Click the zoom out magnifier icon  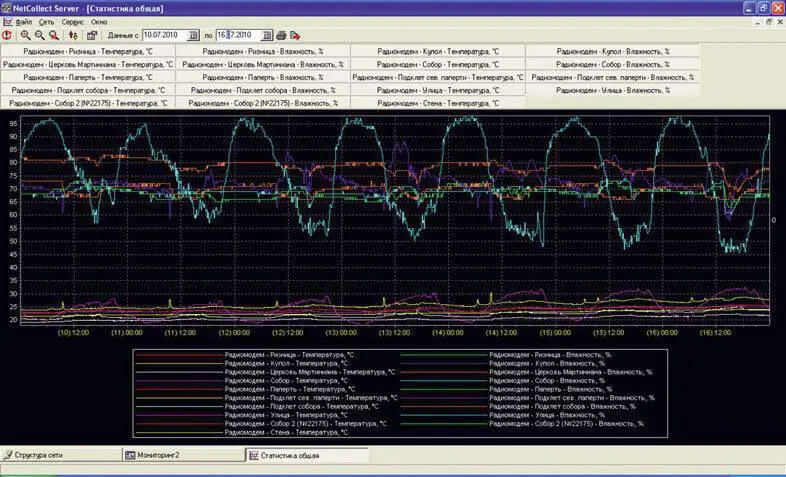point(40,35)
